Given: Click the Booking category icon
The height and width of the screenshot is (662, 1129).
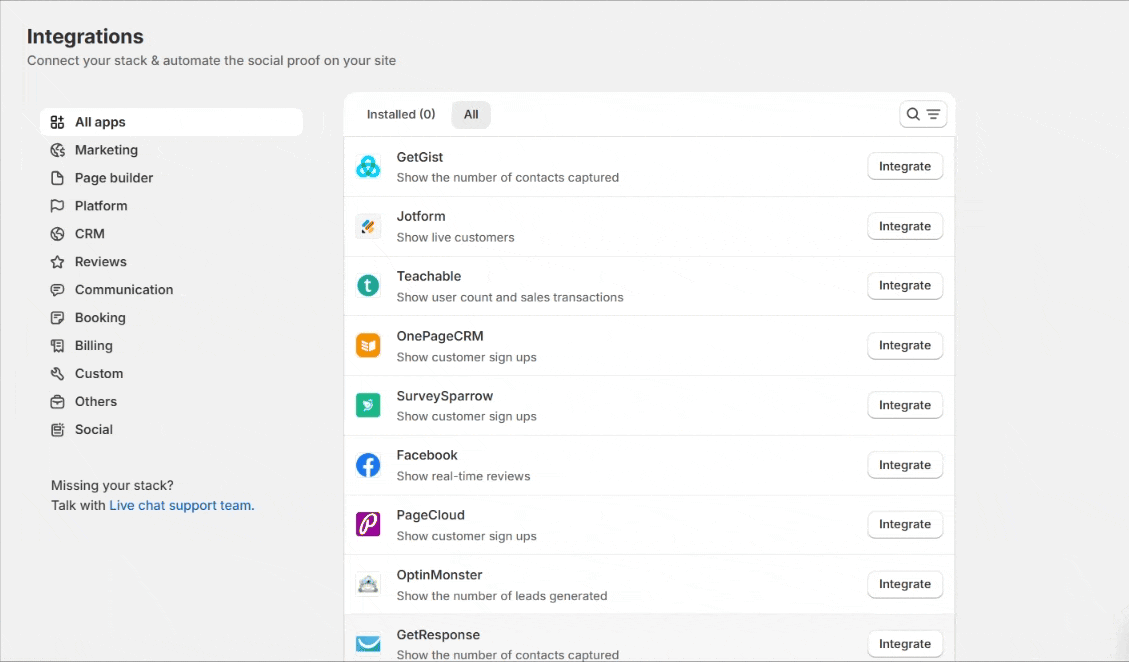Looking at the screenshot, I should pos(58,318).
